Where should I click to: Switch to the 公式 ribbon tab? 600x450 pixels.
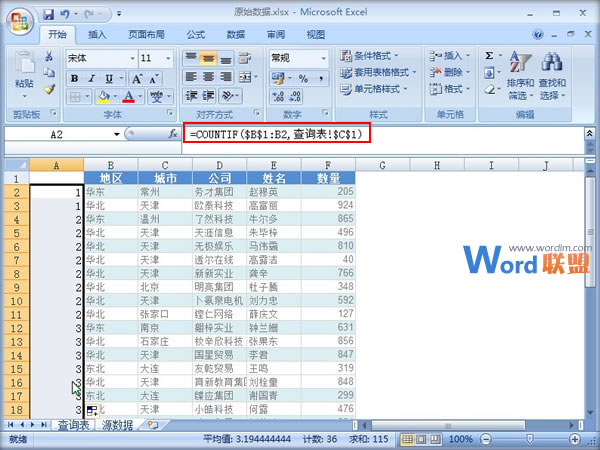pos(196,35)
